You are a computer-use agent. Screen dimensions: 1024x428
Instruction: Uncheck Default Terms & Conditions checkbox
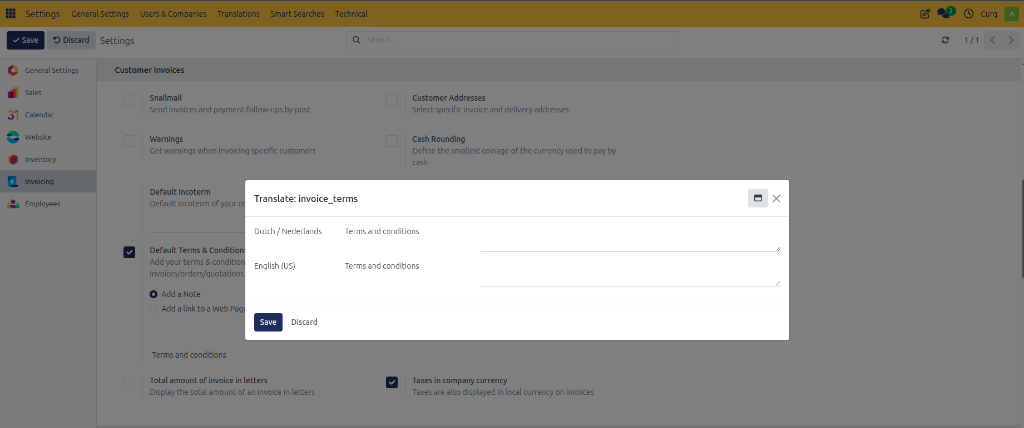[x=129, y=252]
